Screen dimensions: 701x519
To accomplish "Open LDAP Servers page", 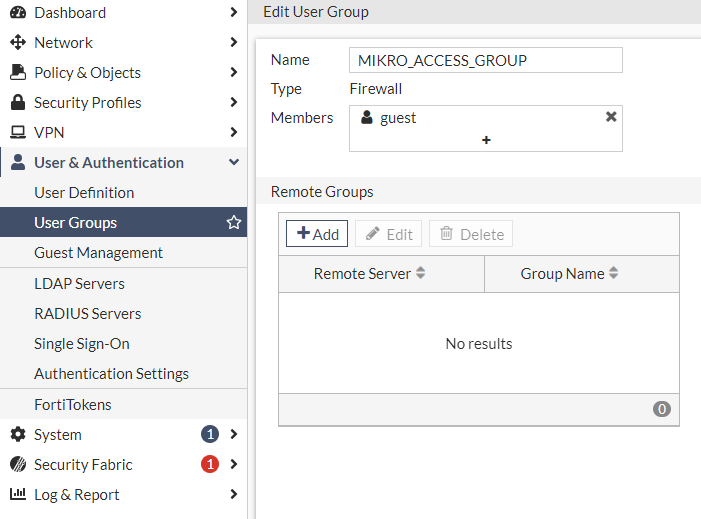I will click(79, 284).
